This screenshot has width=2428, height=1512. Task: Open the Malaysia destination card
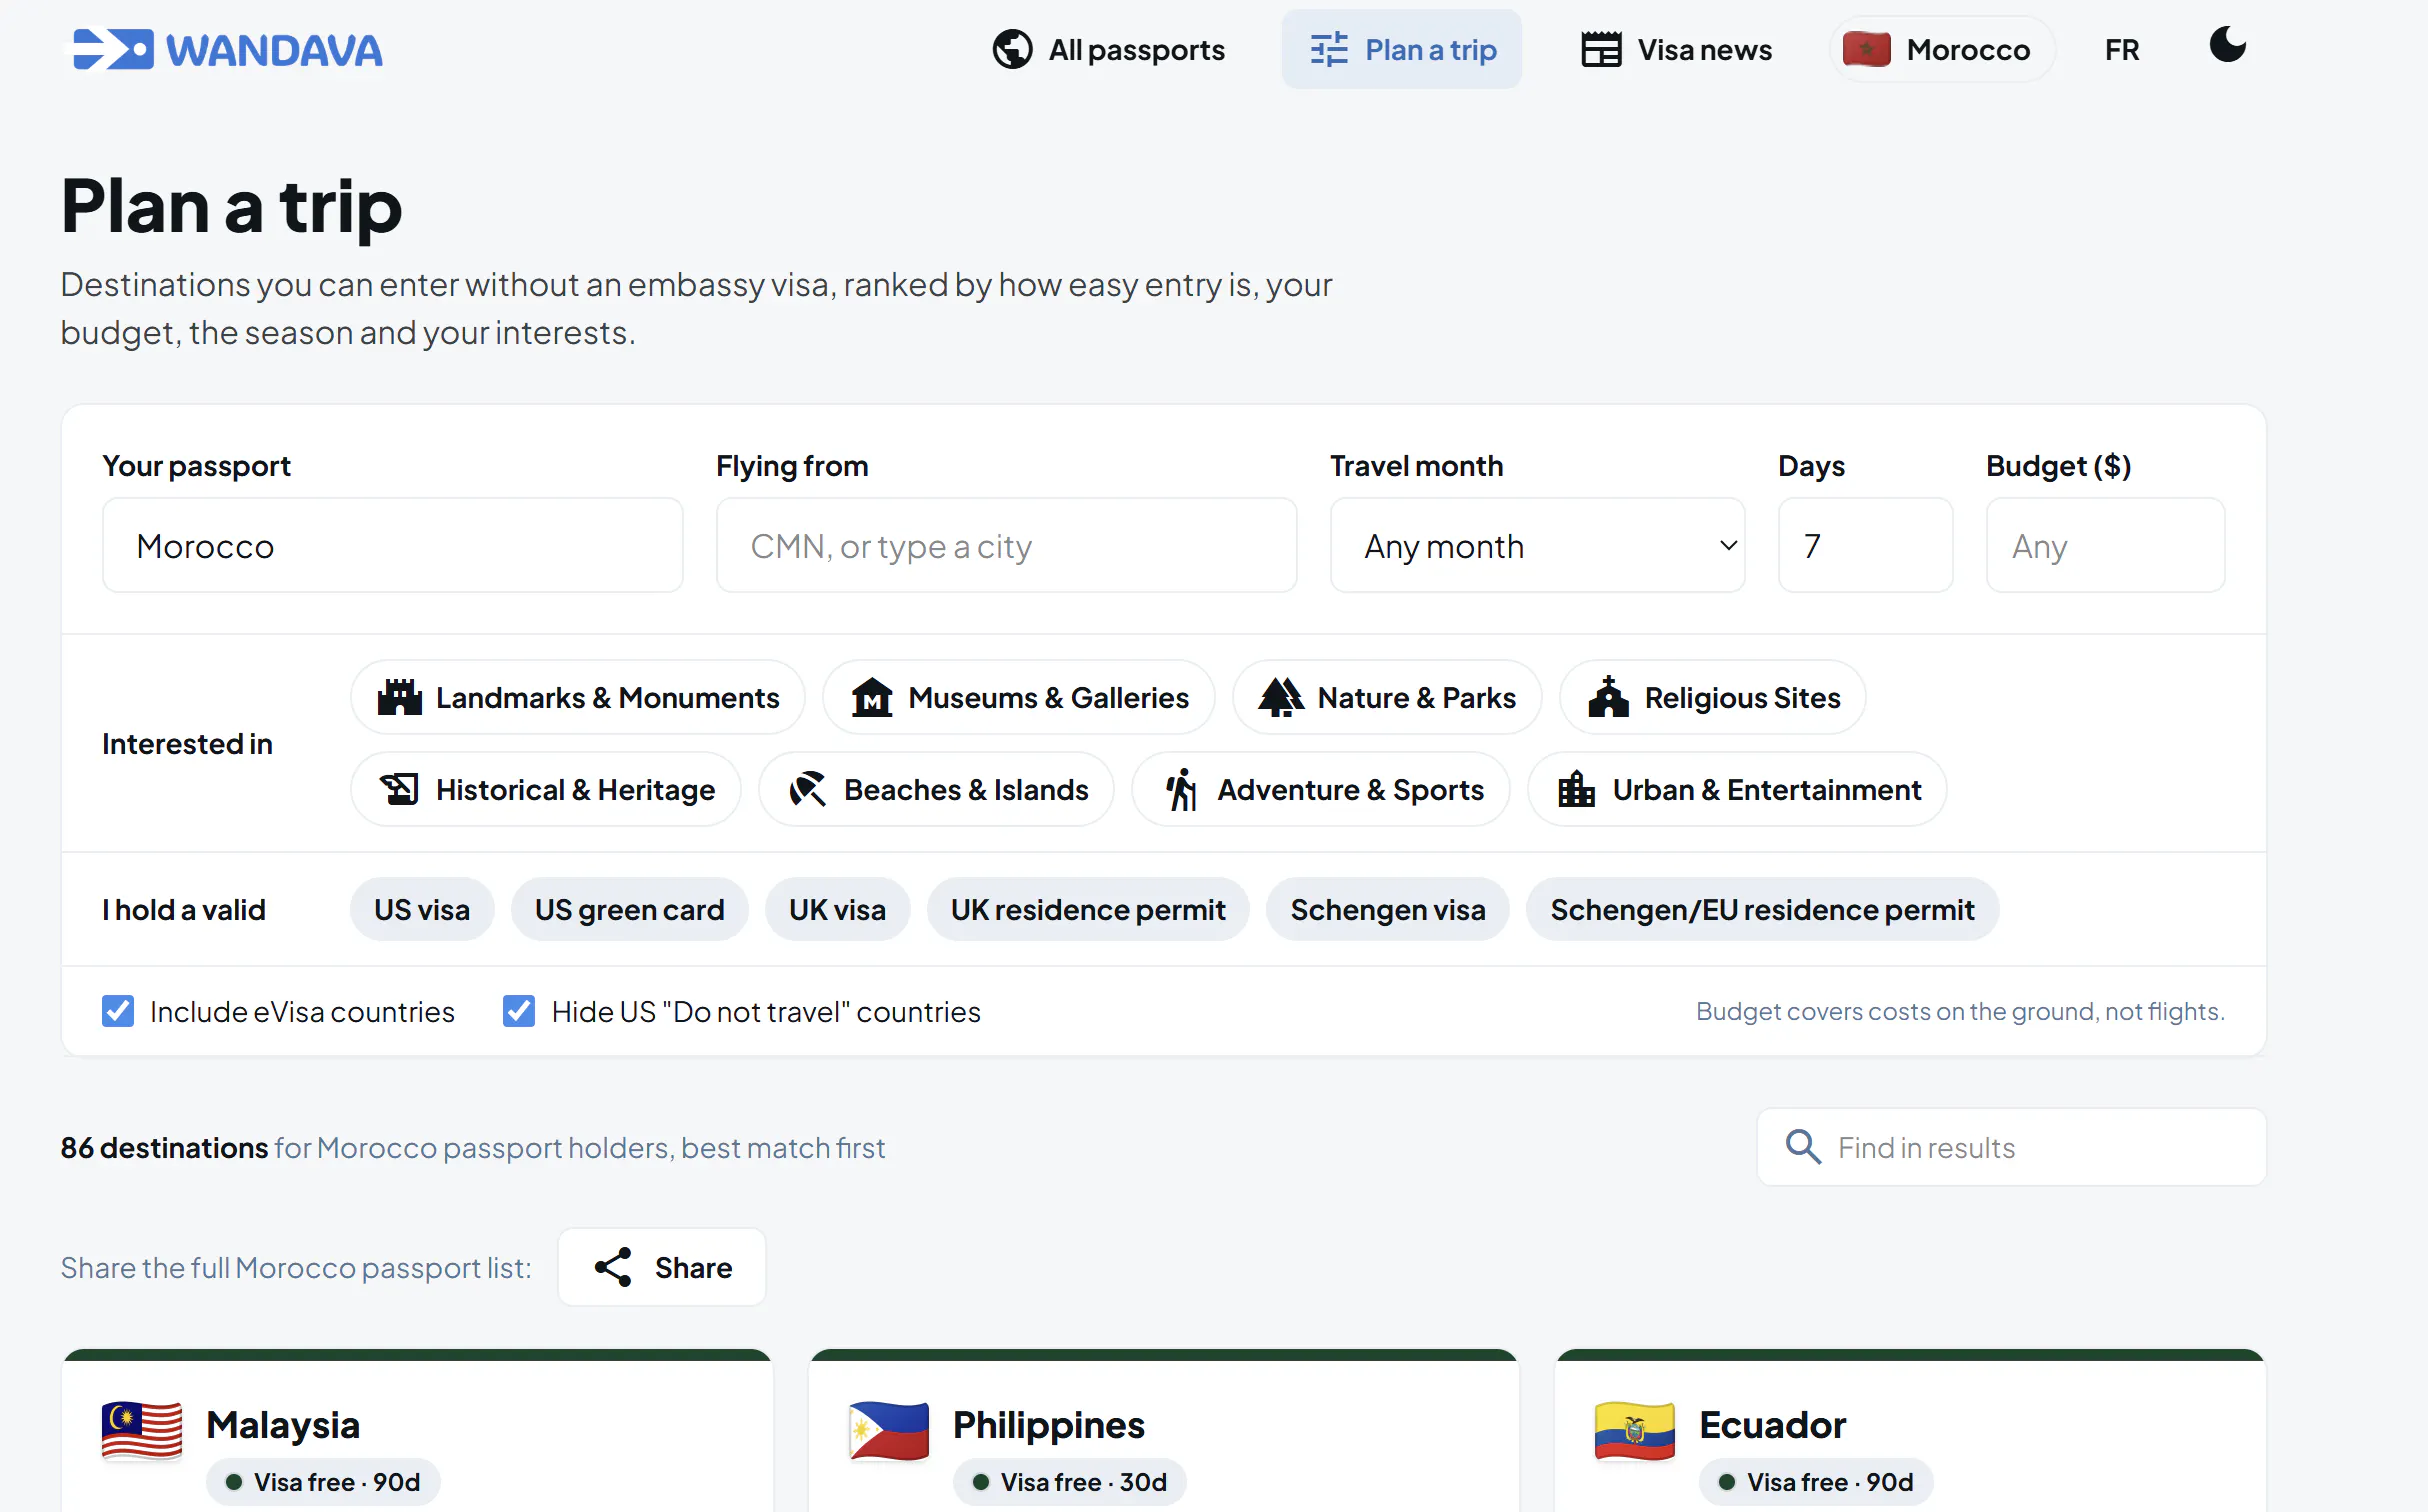(417, 1432)
